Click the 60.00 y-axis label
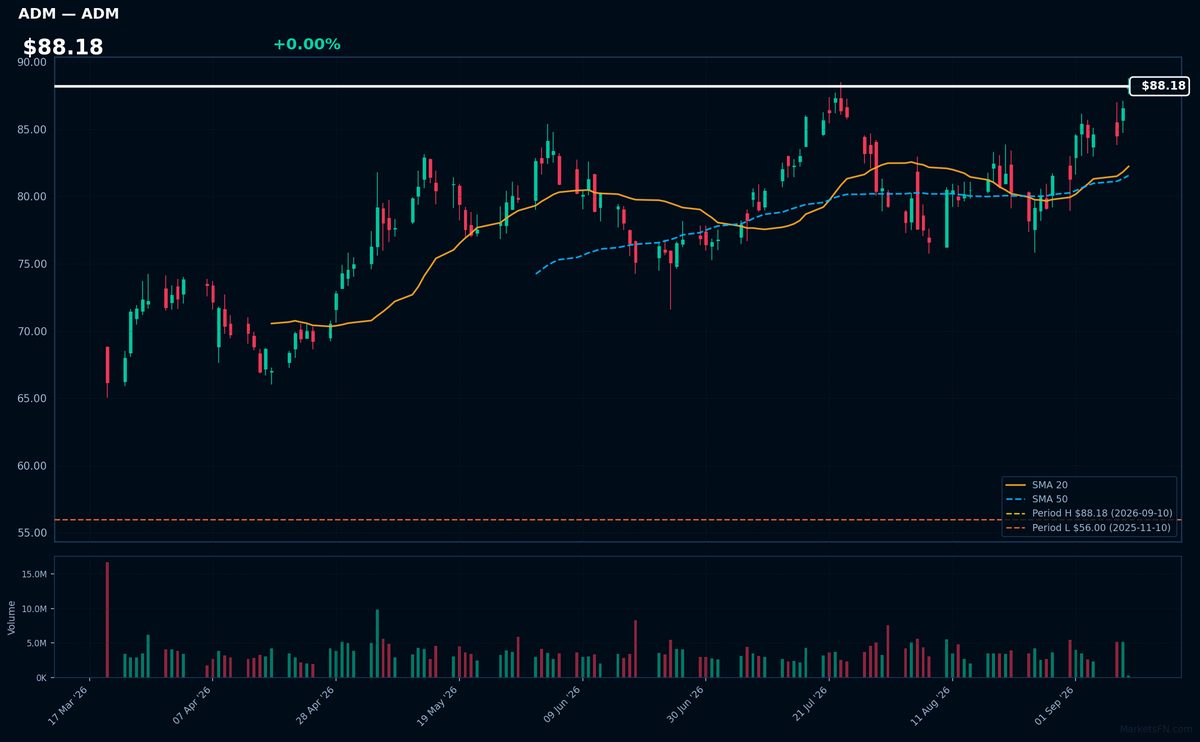 point(32,466)
